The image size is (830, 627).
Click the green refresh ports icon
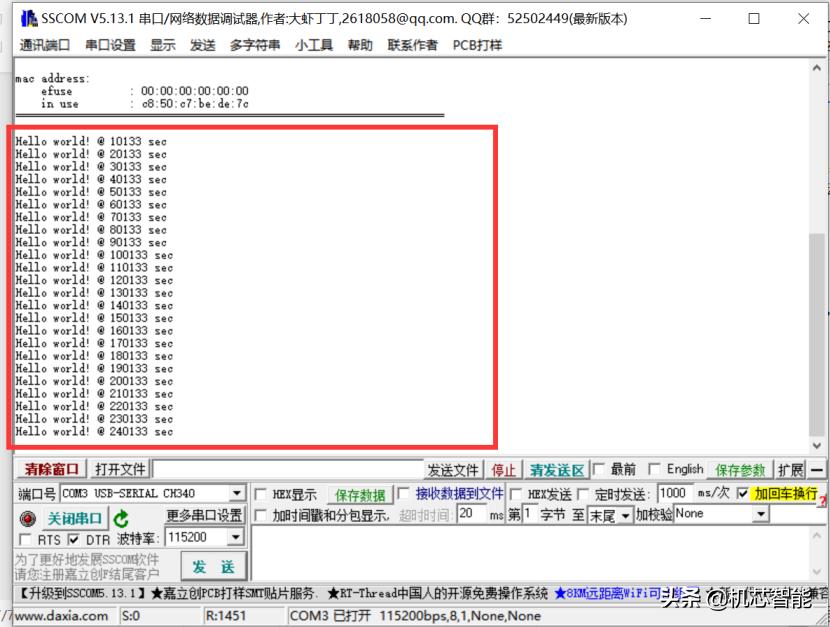120,517
